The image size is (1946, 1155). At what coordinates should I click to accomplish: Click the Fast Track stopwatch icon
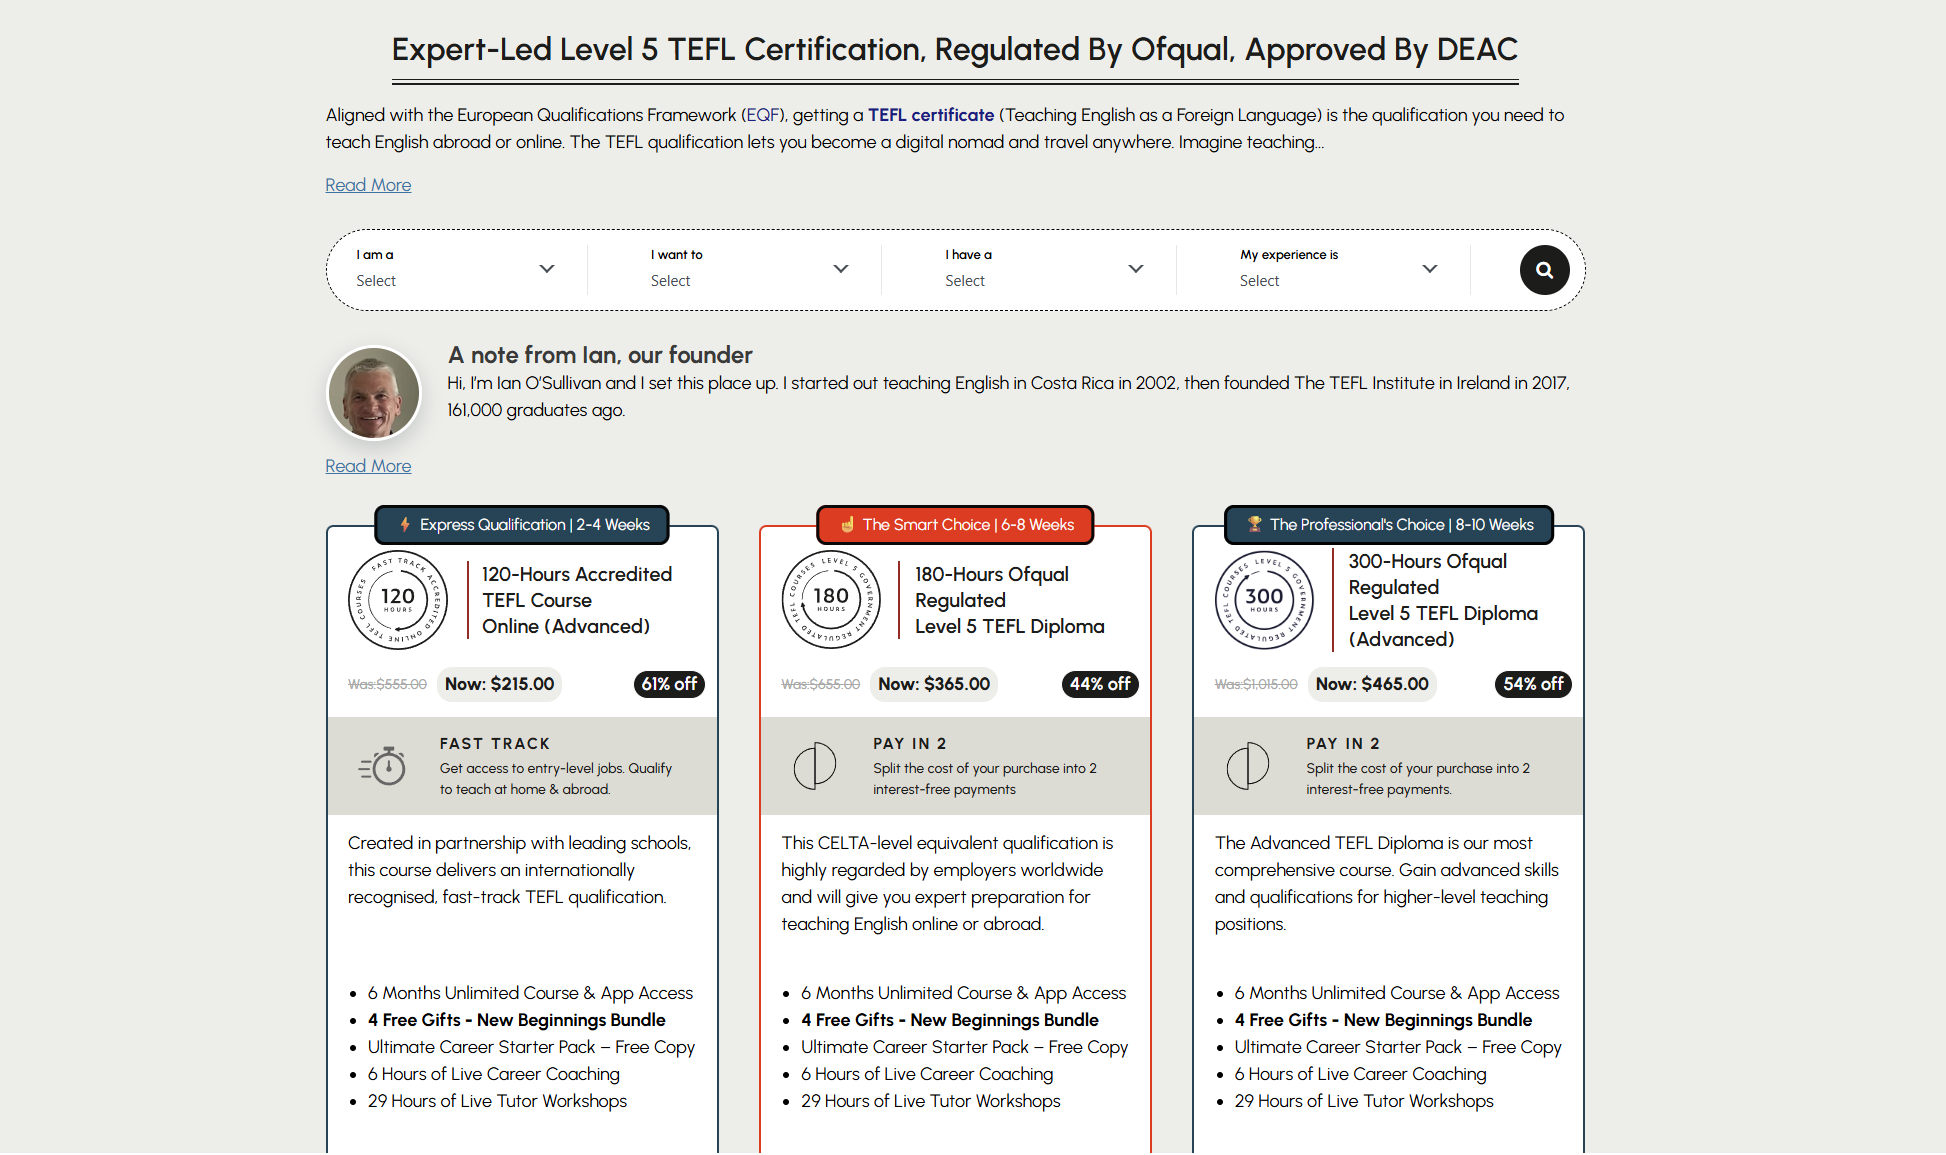(x=383, y=766)
